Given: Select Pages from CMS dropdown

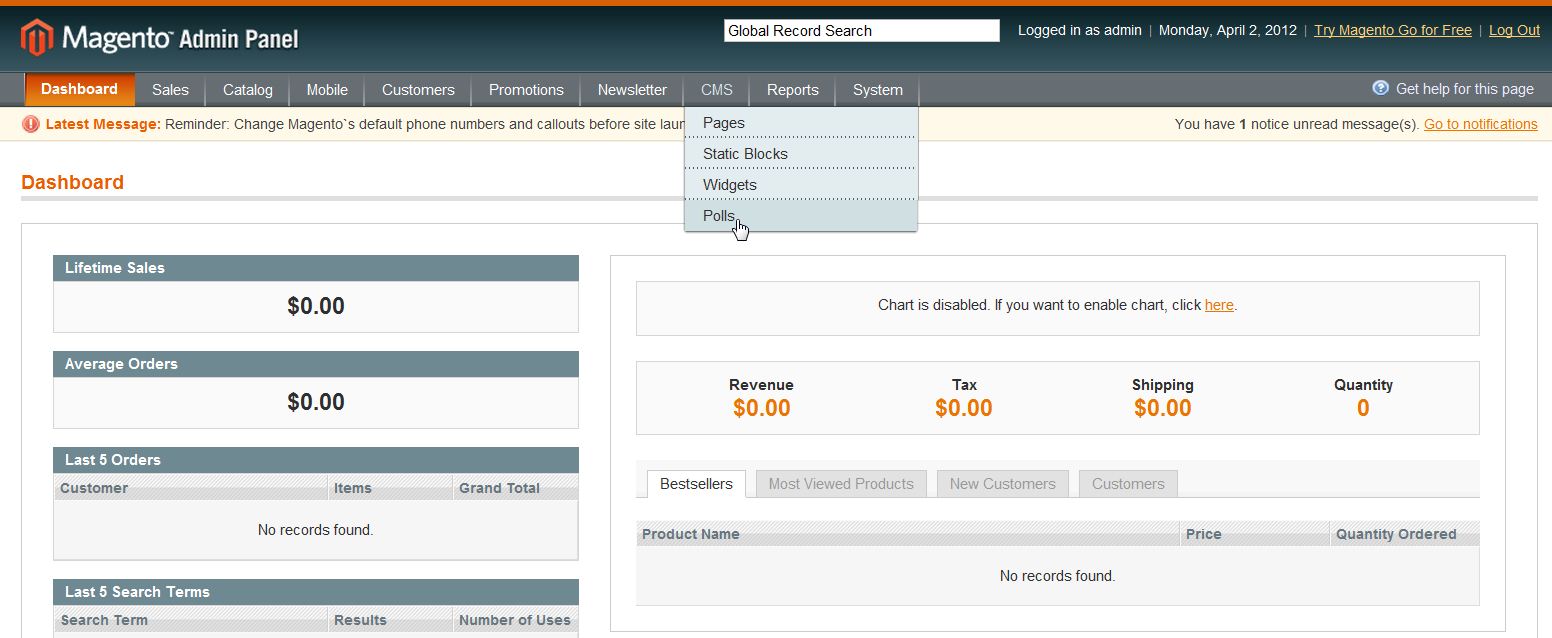Looking at the screenshot, I should (x=801, y=123).
